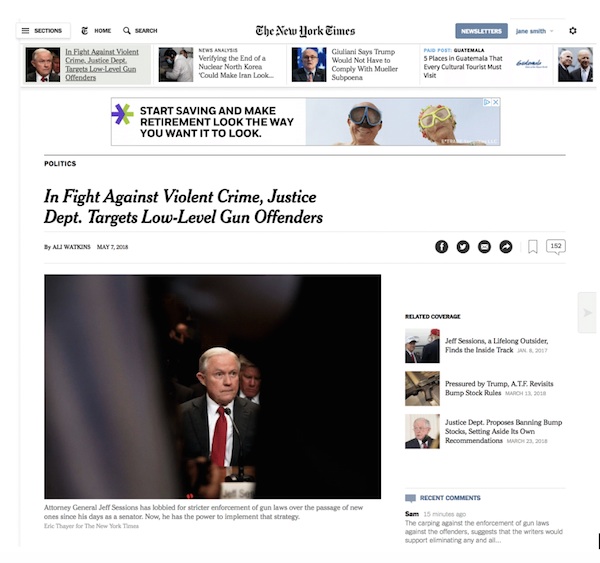Select bump stock rules article thumbnail
The image size is (600, 563).
[422, 388]
